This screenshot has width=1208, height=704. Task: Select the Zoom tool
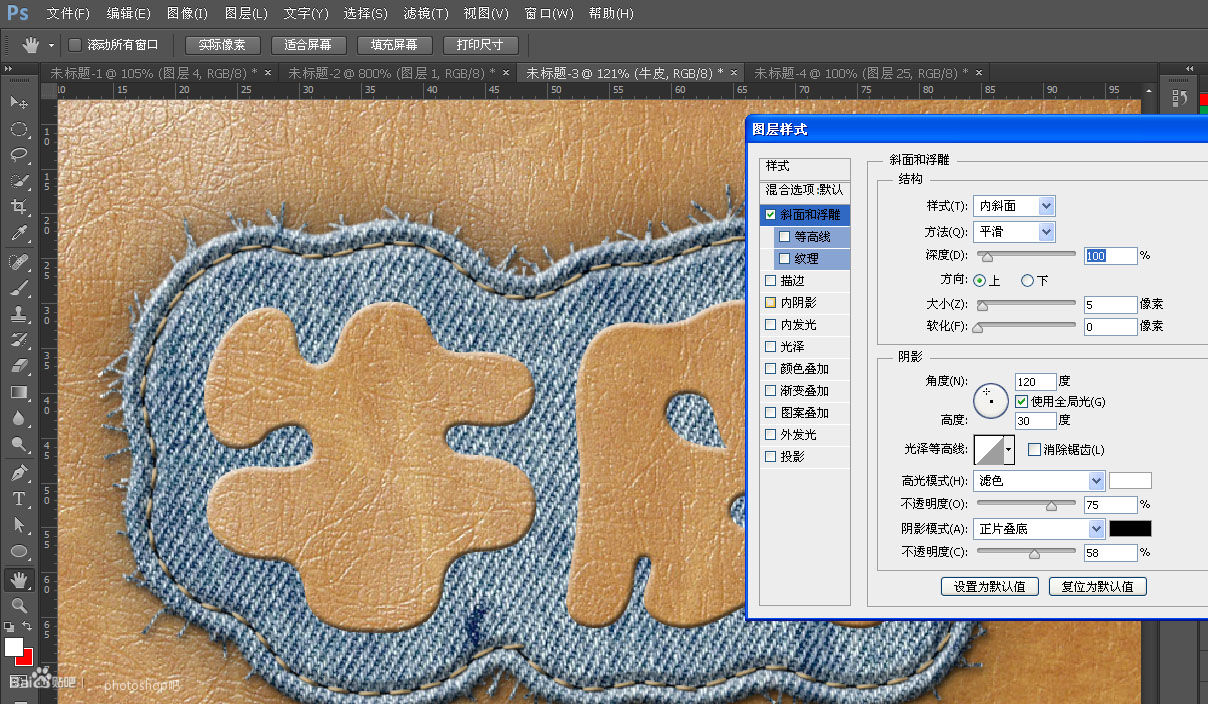pos(19,606)
